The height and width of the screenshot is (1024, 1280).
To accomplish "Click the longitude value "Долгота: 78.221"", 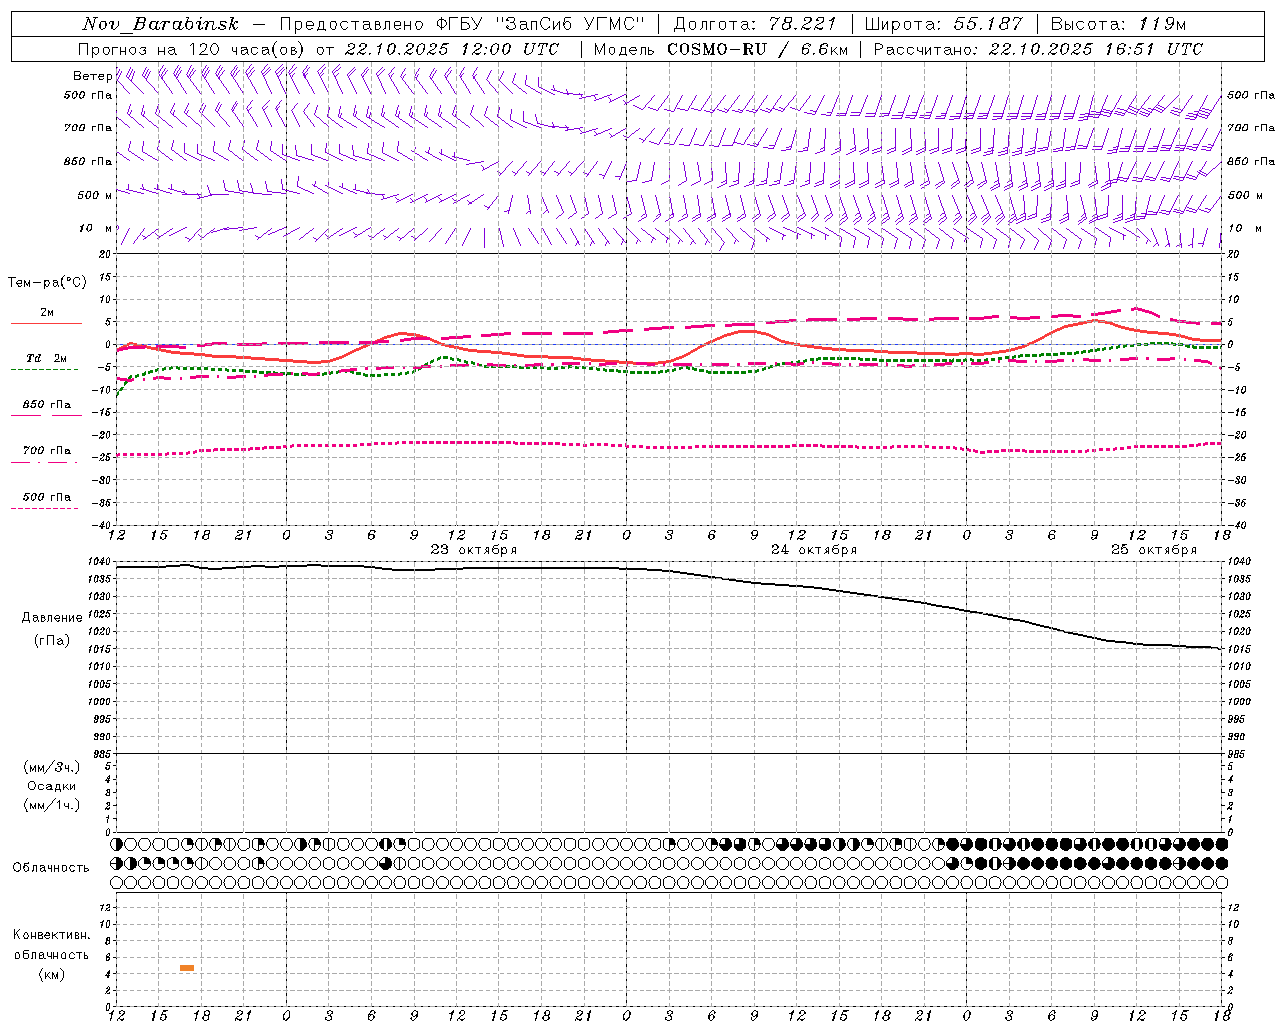I will pyautogui.click(x=754, y=24).
